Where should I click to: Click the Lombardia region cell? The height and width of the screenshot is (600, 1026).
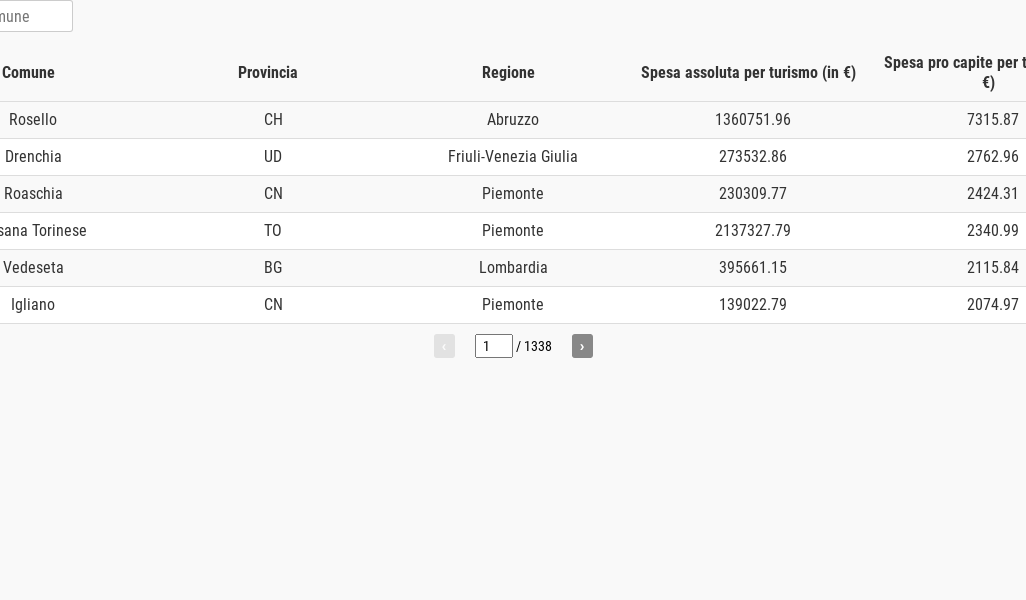coord(513,268)
